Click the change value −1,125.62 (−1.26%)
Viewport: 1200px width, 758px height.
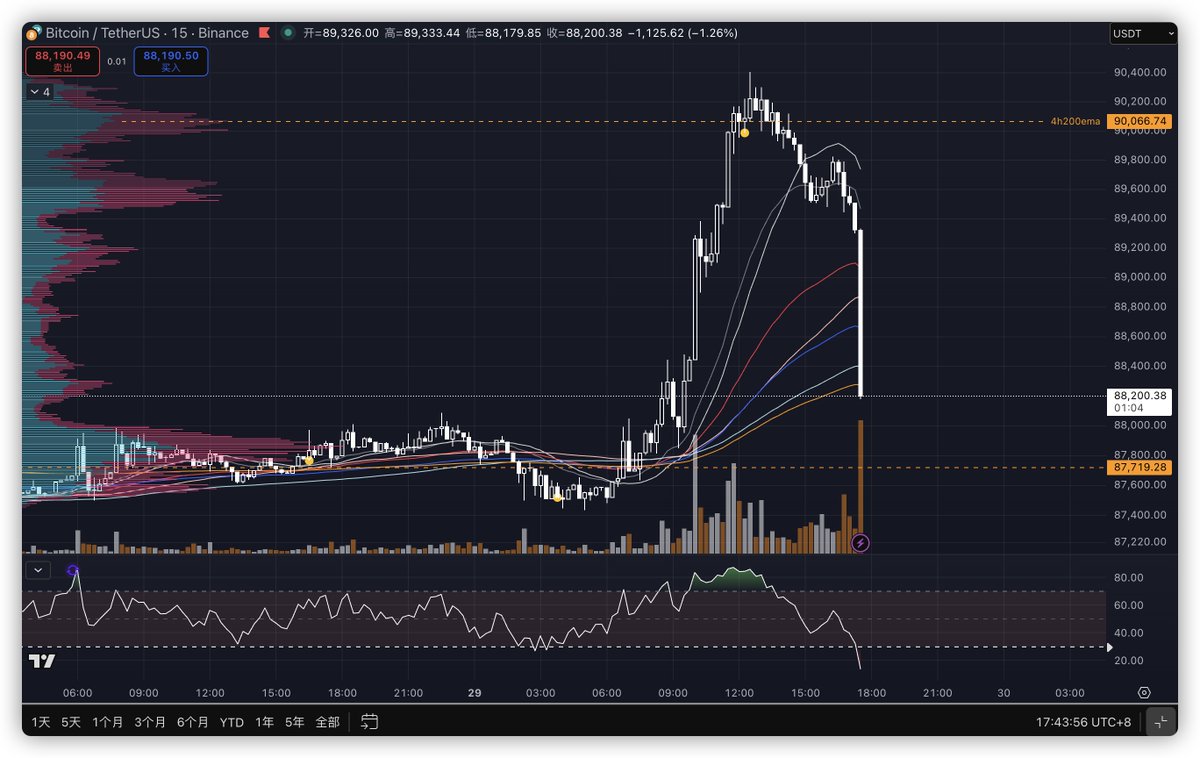click(683, 33)
